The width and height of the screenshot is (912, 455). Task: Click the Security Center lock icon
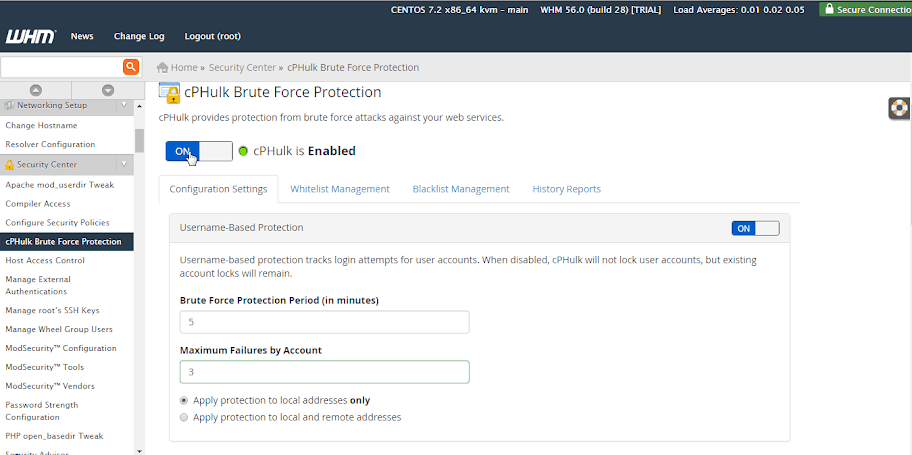tap(9, 165)
